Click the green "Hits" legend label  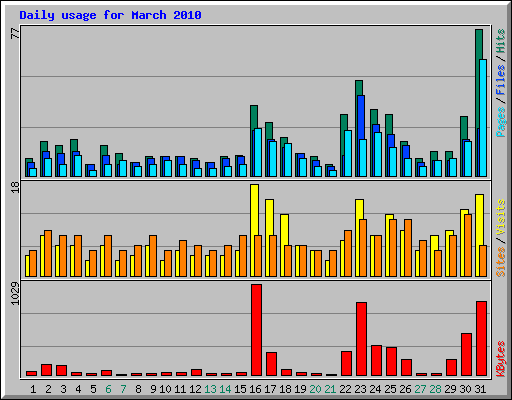[x=500, y=41]
